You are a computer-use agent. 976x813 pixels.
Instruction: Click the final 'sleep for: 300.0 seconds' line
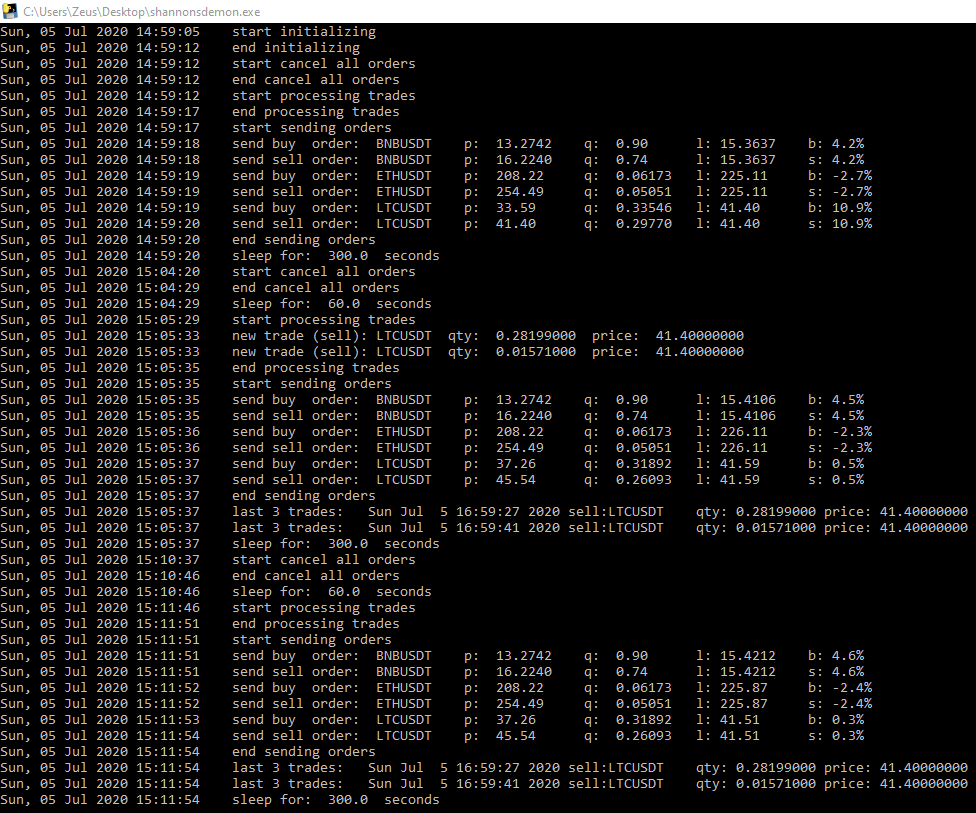point(335,799)
